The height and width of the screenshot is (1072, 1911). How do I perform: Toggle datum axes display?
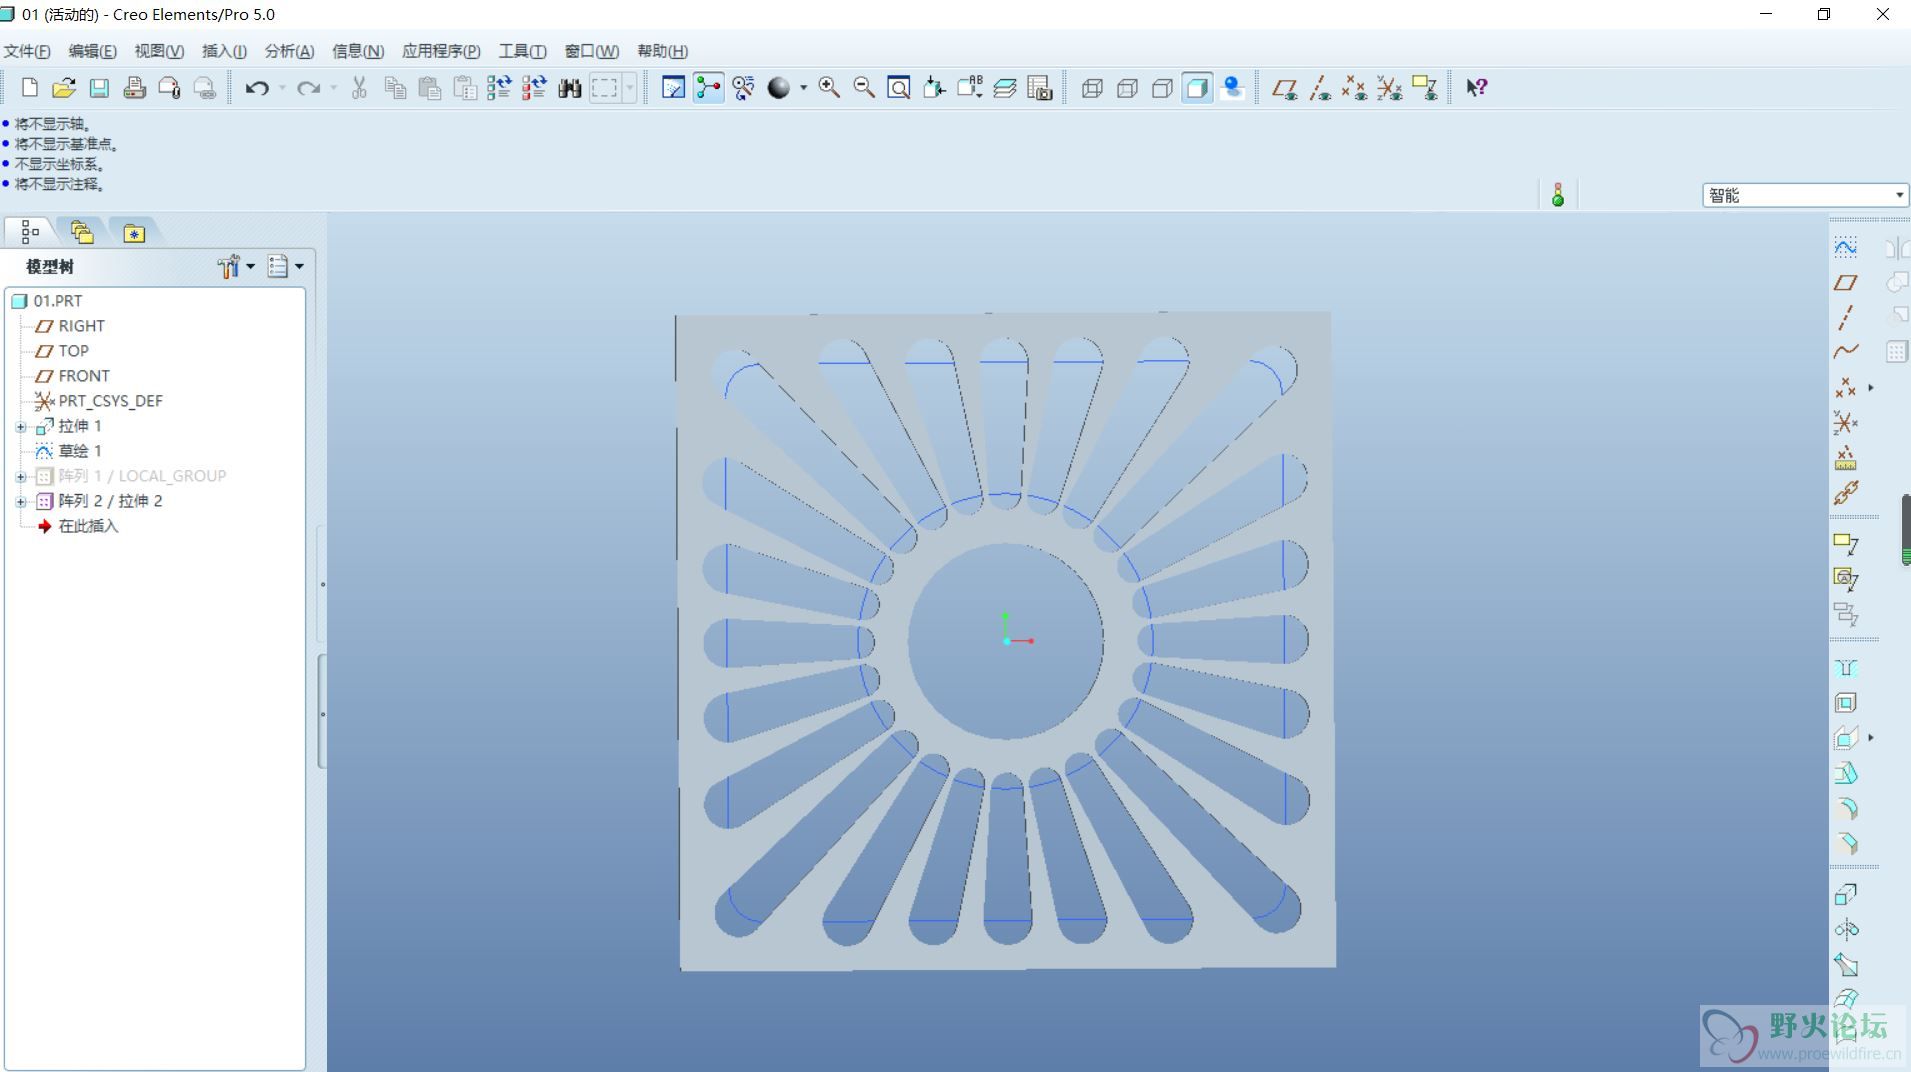point(1320,88)
